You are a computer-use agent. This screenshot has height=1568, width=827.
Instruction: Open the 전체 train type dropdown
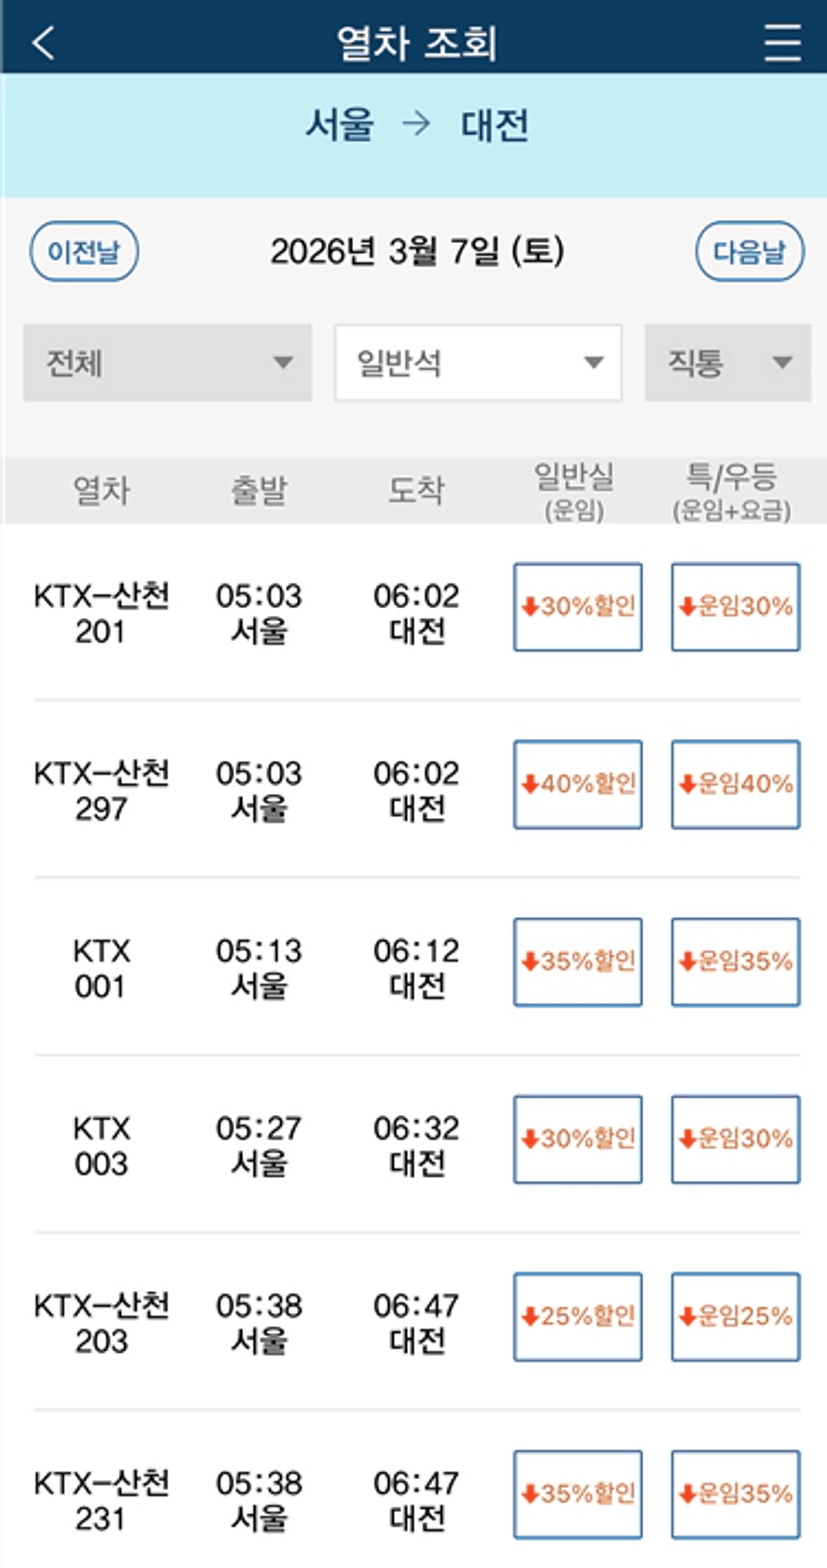point(167,363)
